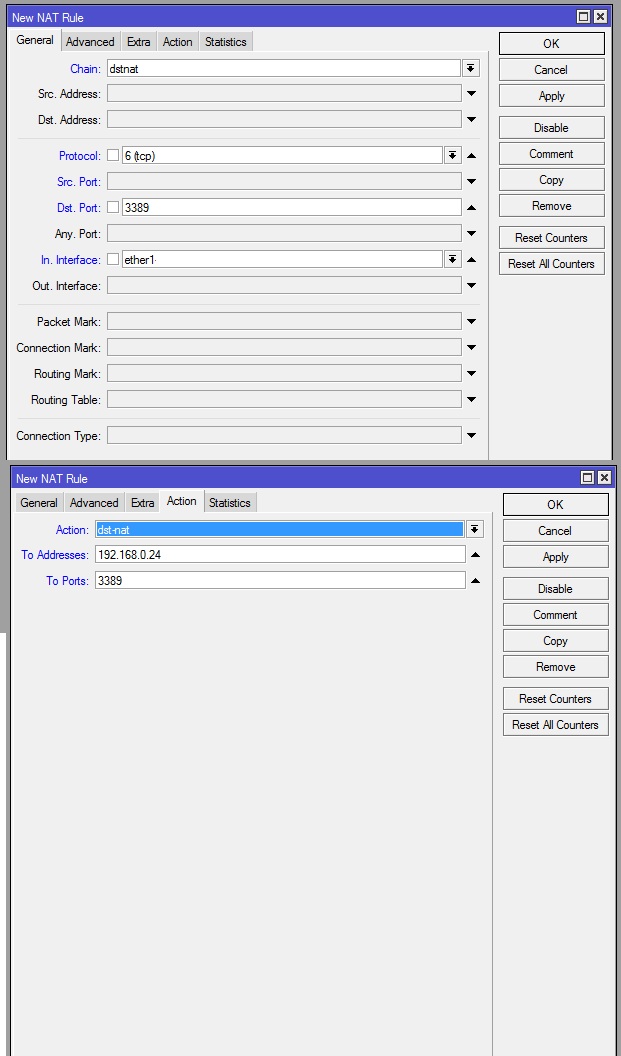Click the To Addresses field 192.168.0.24
Viewport: 621px width, 1056px height.
click(x=280, y=555)
